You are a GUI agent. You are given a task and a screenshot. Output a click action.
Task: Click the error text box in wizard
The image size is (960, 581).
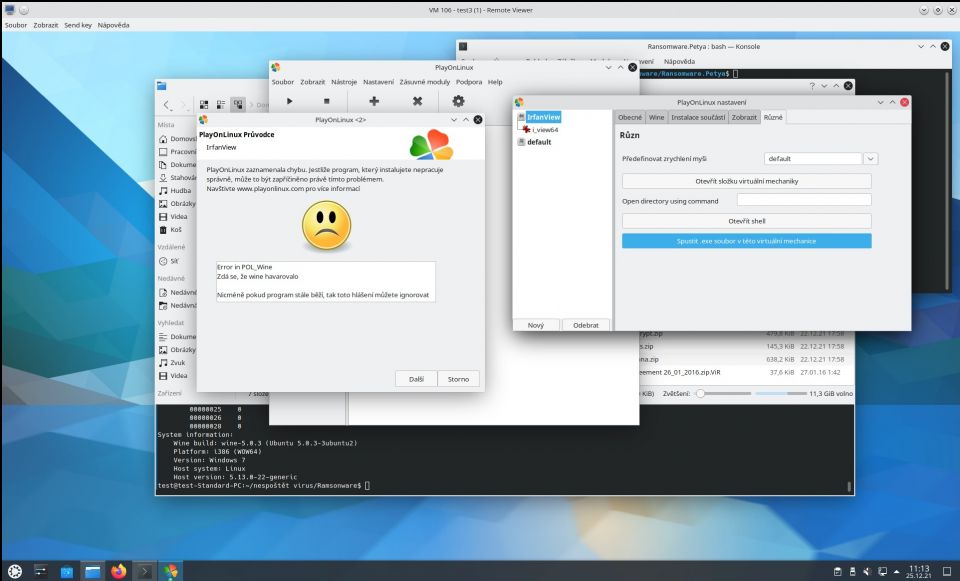pyautogui.click(x=326, y=281)
